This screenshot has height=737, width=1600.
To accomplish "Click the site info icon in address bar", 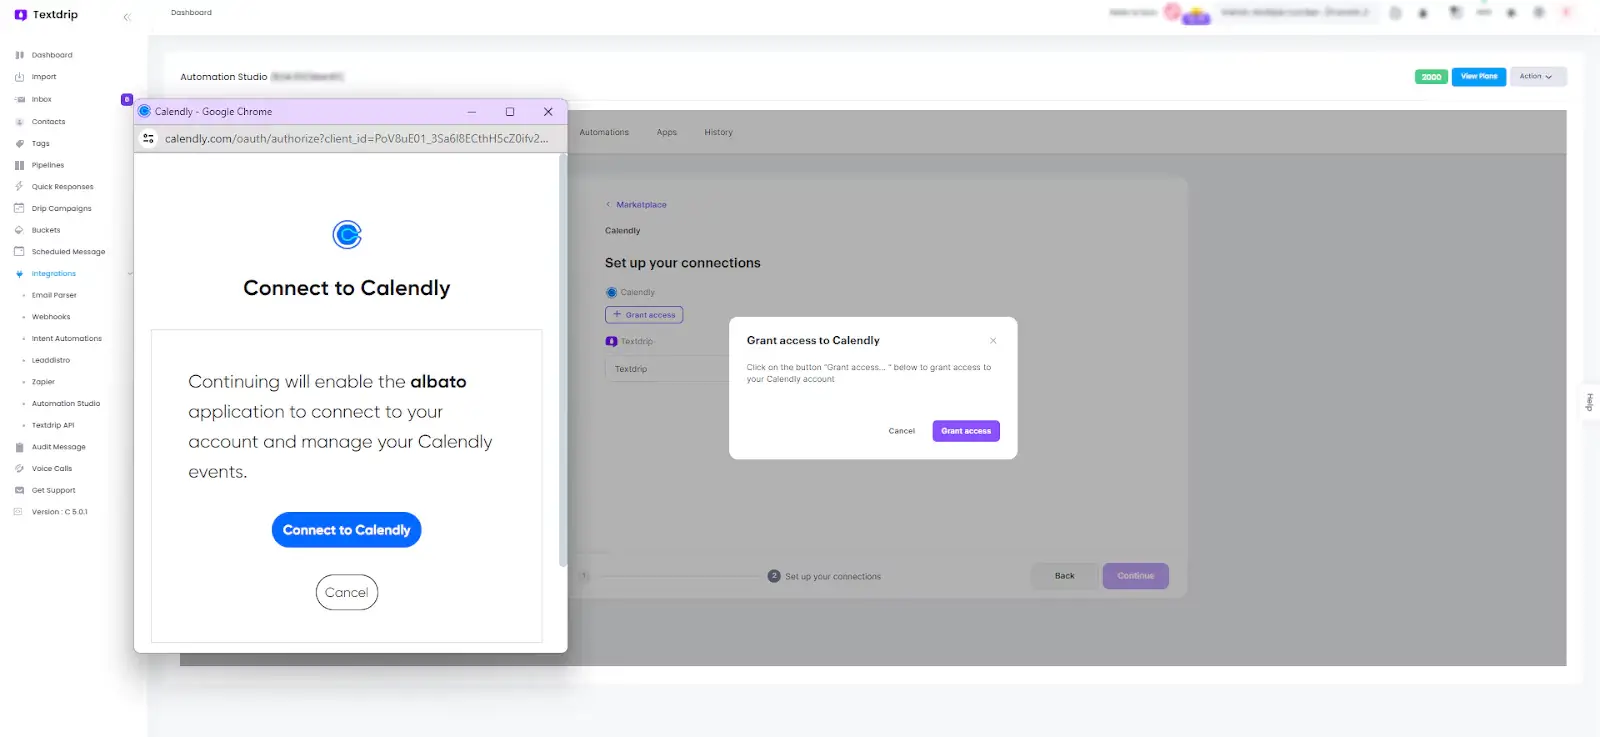I will point(148,139).
